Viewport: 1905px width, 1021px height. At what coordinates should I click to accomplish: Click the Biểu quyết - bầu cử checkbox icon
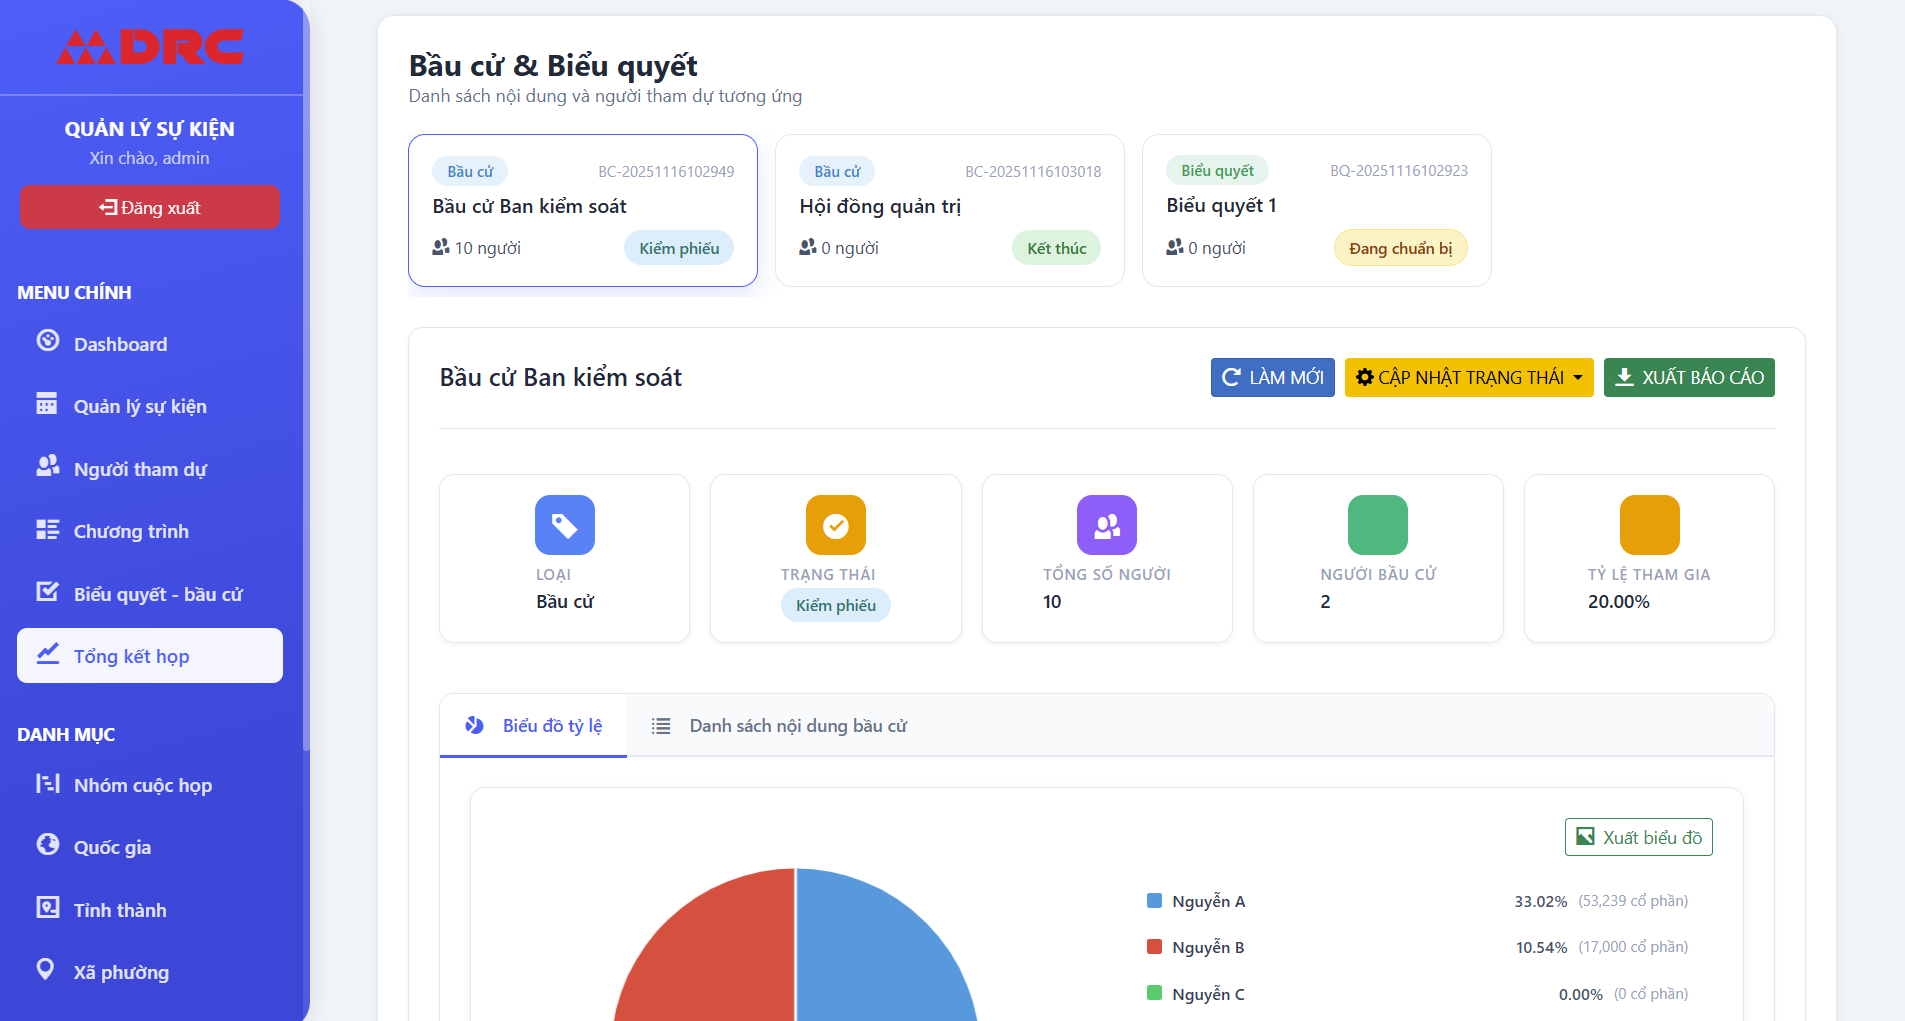coord(47,592)
